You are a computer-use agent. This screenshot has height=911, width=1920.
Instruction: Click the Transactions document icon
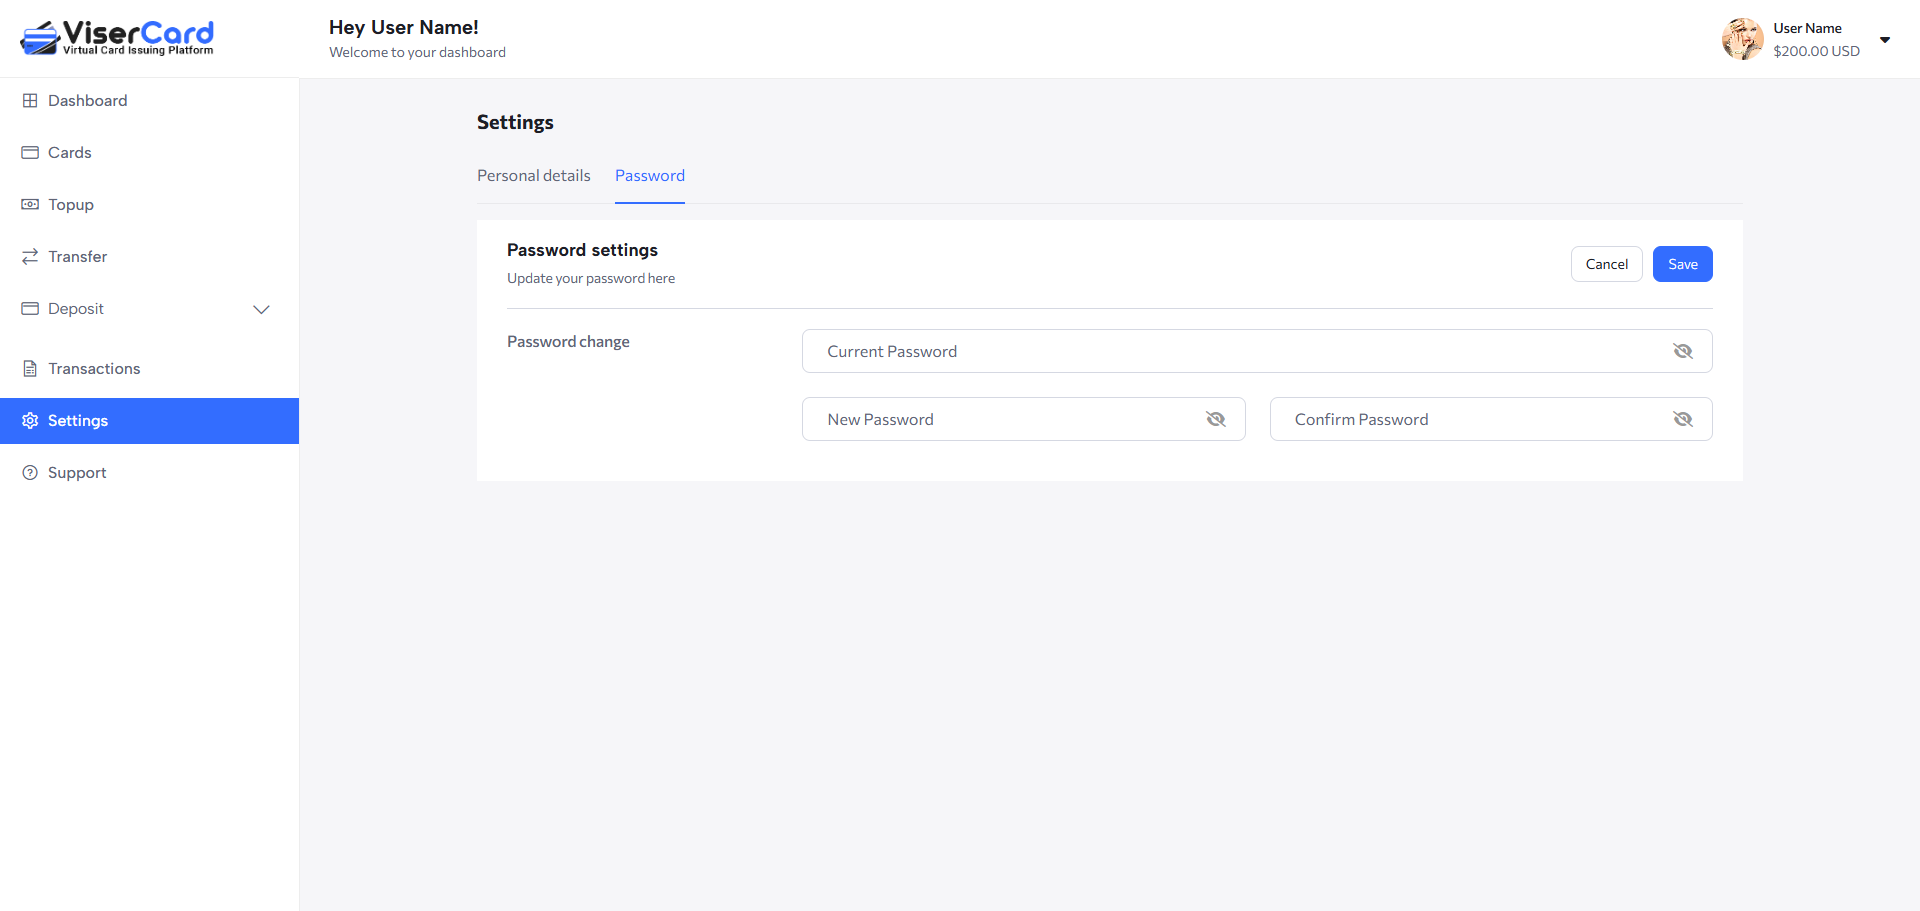tap(30, 369)
